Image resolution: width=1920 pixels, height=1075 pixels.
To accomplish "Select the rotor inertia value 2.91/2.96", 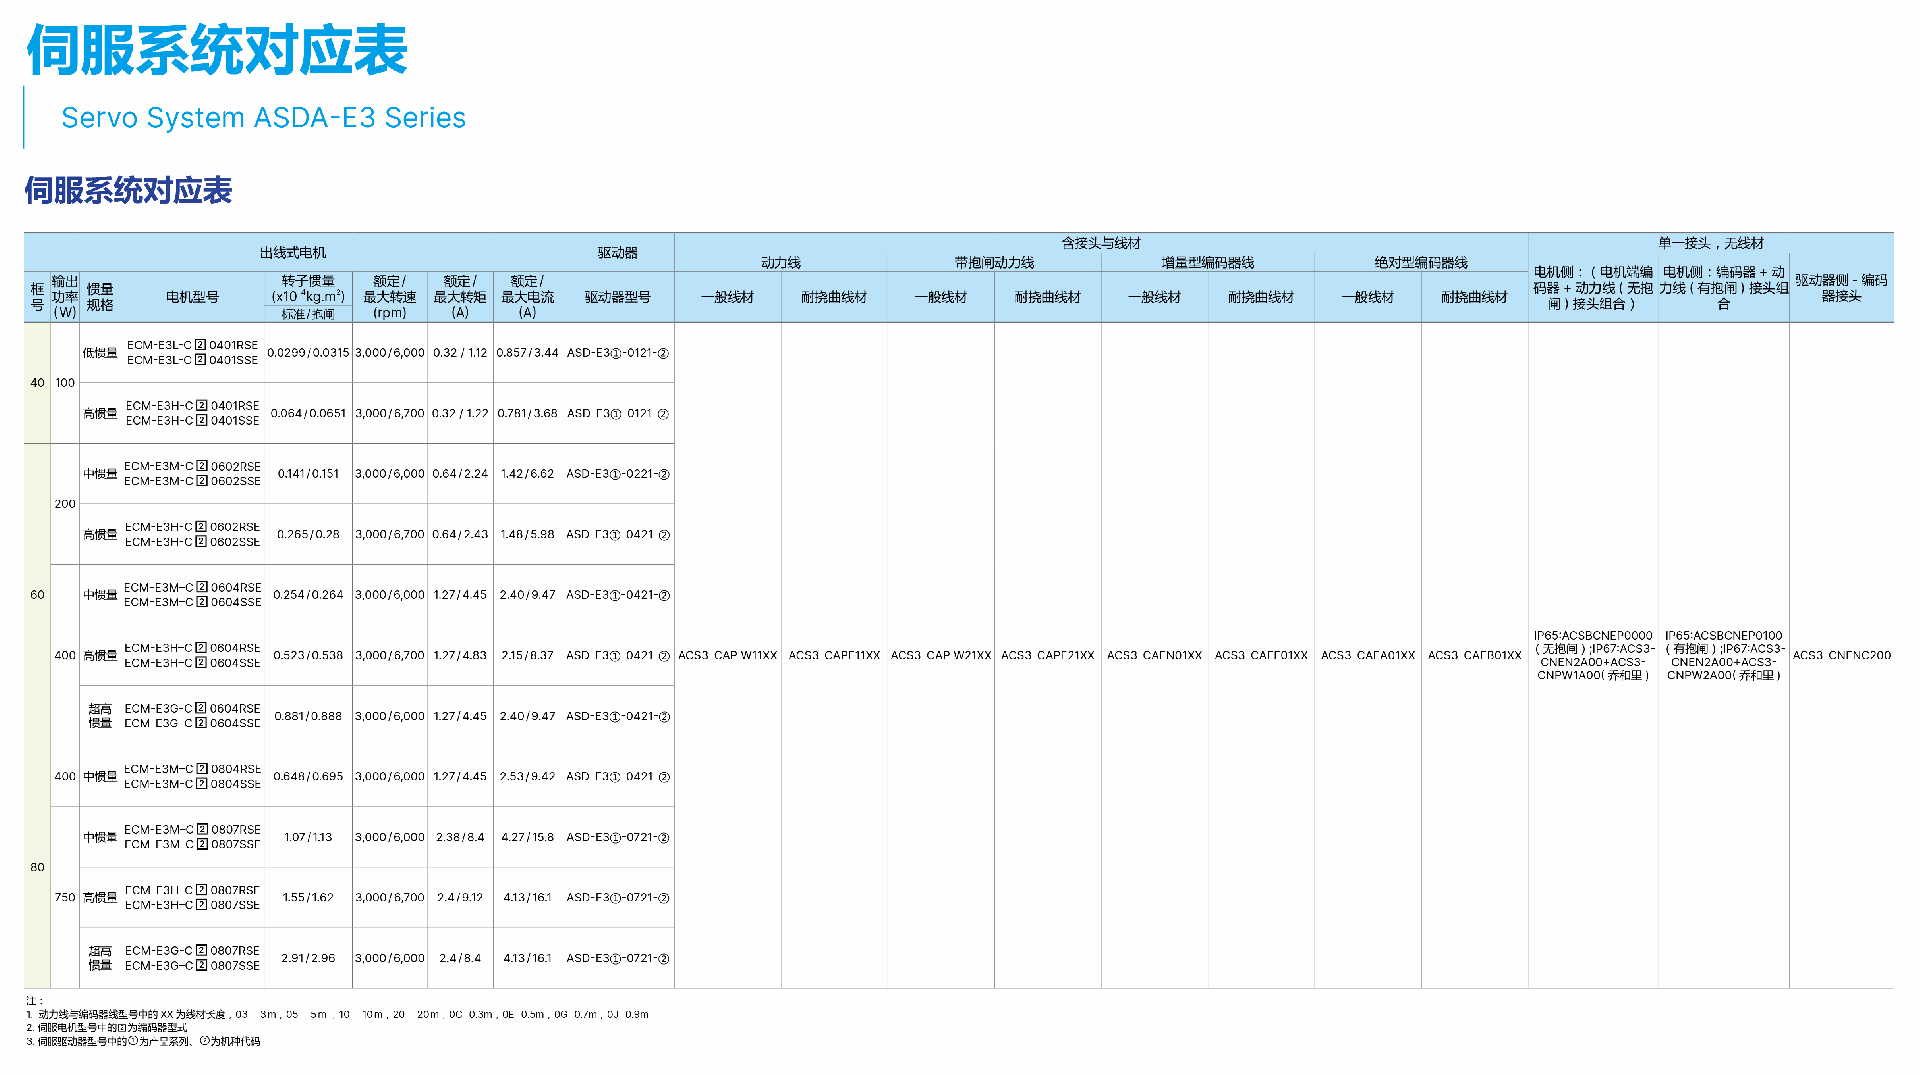I will click(308, 958).
